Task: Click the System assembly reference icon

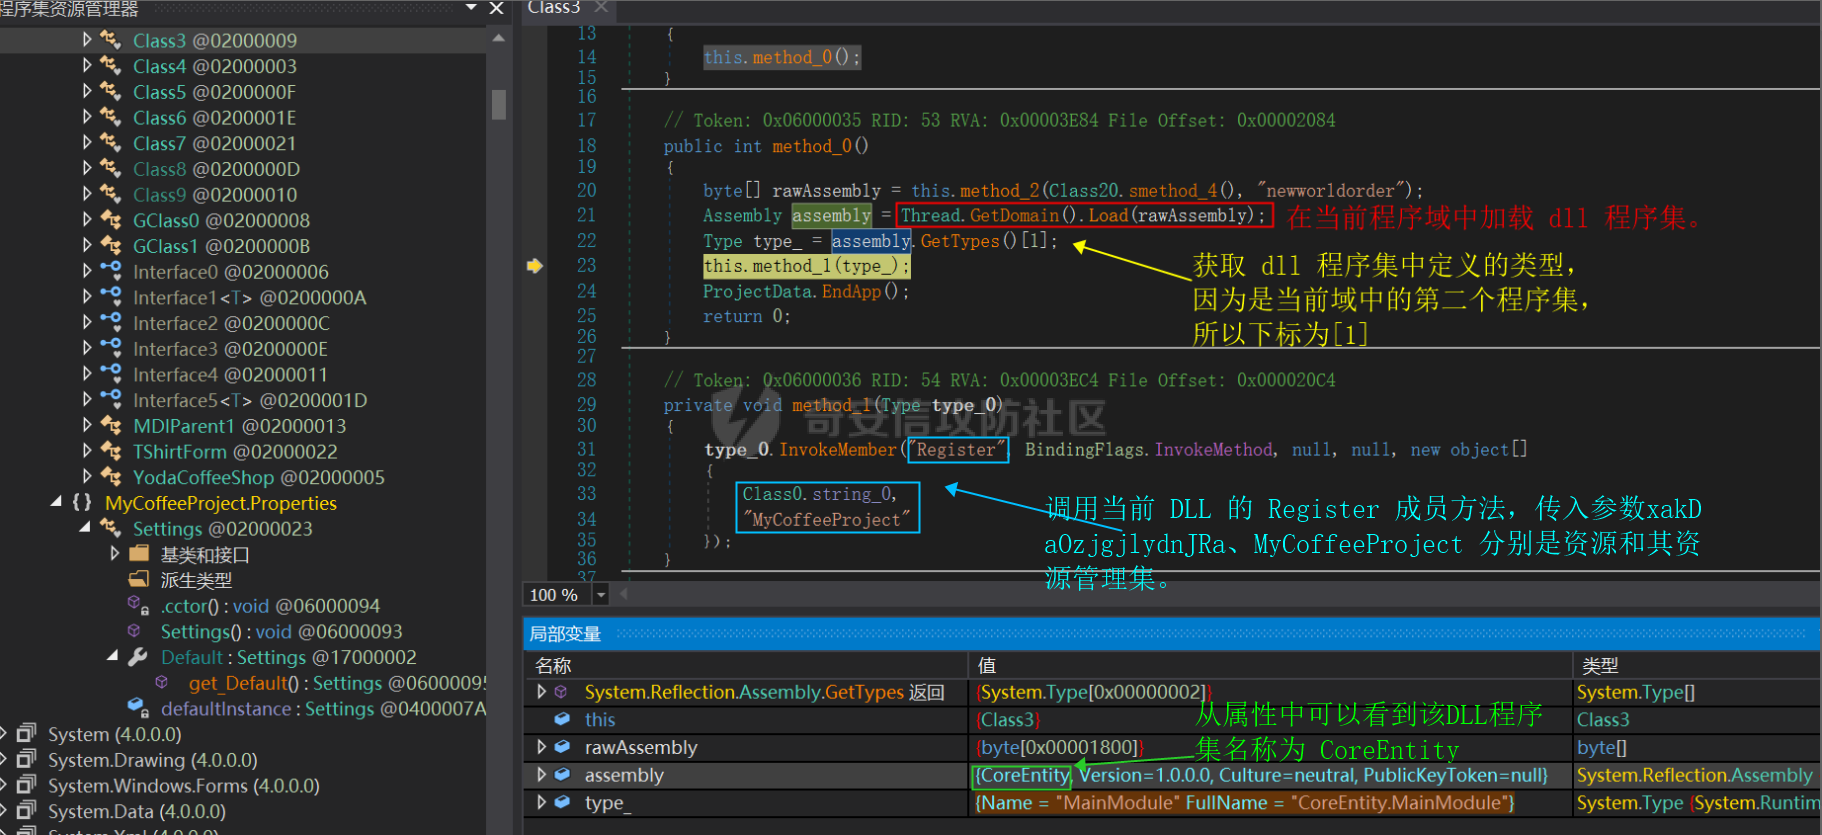Action: pos(27,733)
